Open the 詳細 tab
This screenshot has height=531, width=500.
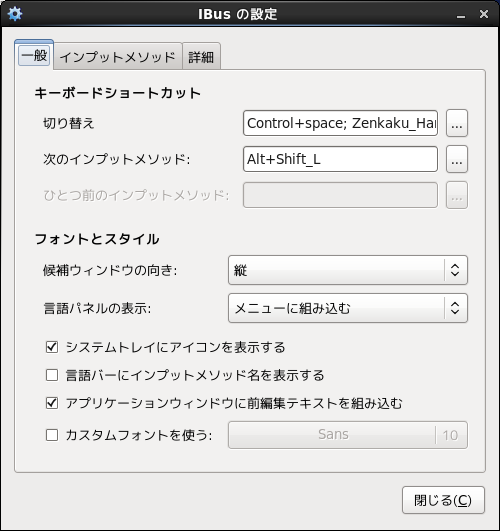click(201, 57)
